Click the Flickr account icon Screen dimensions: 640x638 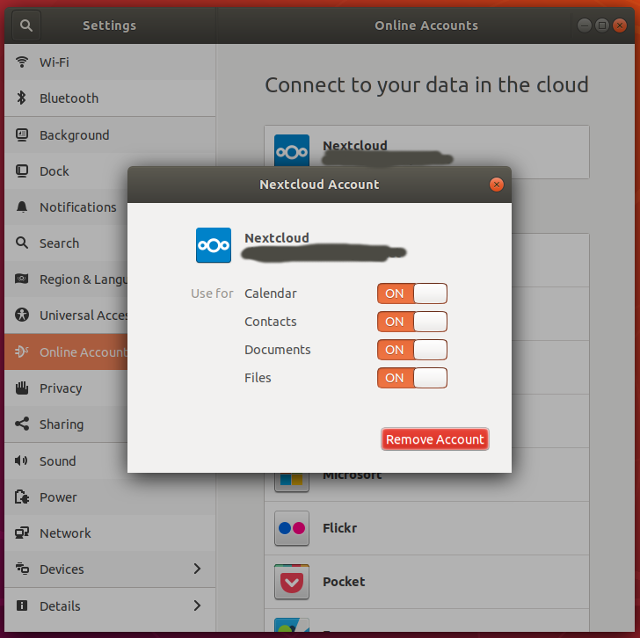coord(292,528)
